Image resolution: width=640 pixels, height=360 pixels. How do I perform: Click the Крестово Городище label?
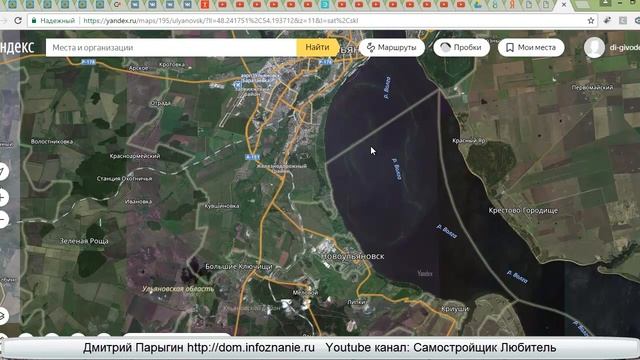tap(523, 211)
